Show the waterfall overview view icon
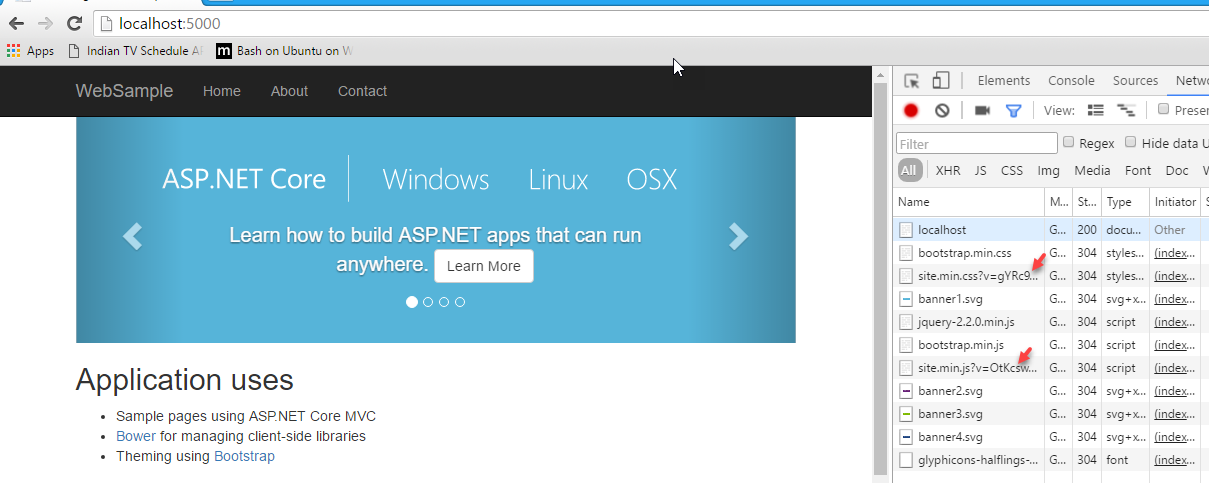Screen dimensions: 1209x483 click(1126, 111)
